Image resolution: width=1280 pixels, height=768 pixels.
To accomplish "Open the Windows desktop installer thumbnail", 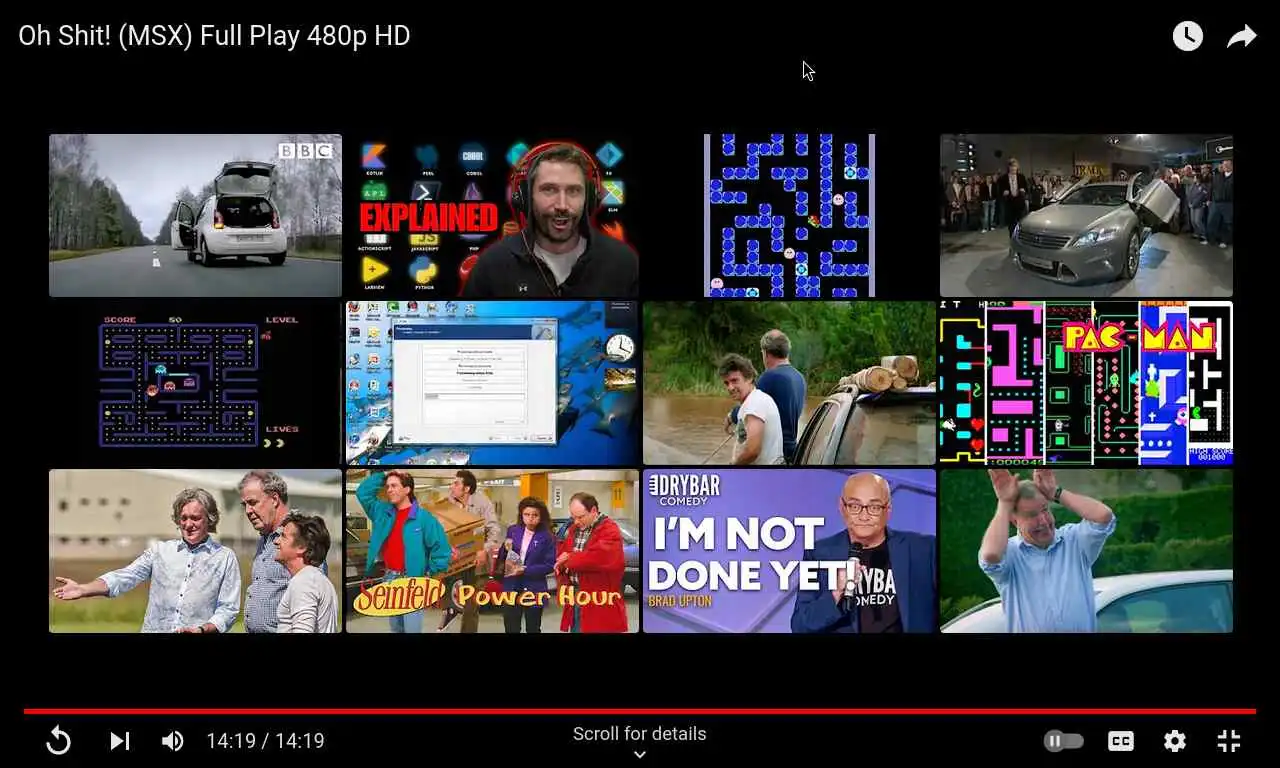I will 492,383.
